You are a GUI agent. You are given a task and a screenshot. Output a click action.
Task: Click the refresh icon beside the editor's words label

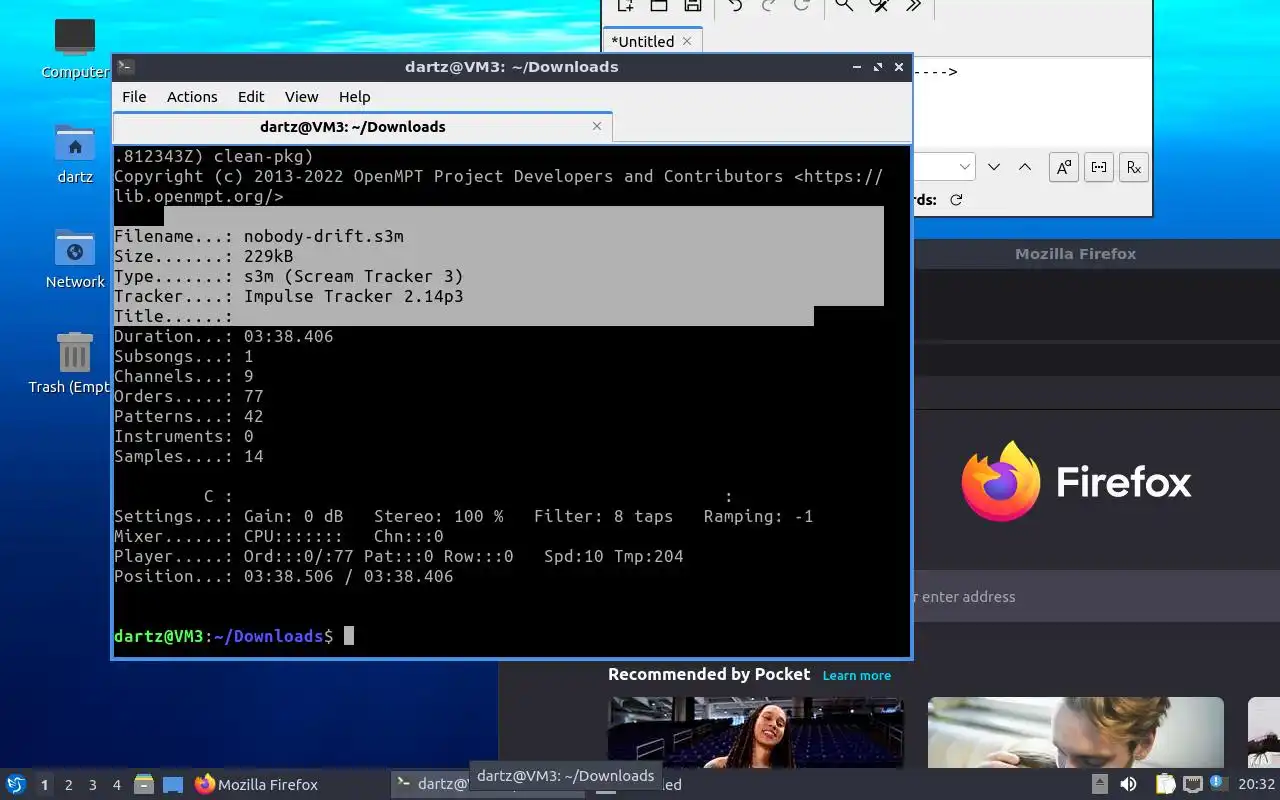coord(956,200)
